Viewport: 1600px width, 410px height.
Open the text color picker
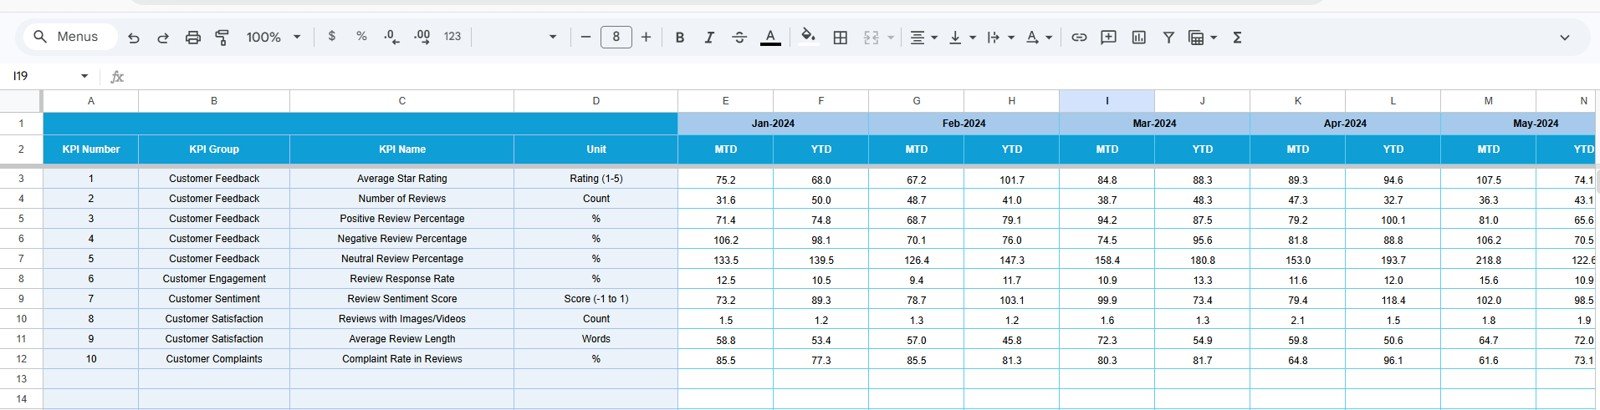point(770,37)
